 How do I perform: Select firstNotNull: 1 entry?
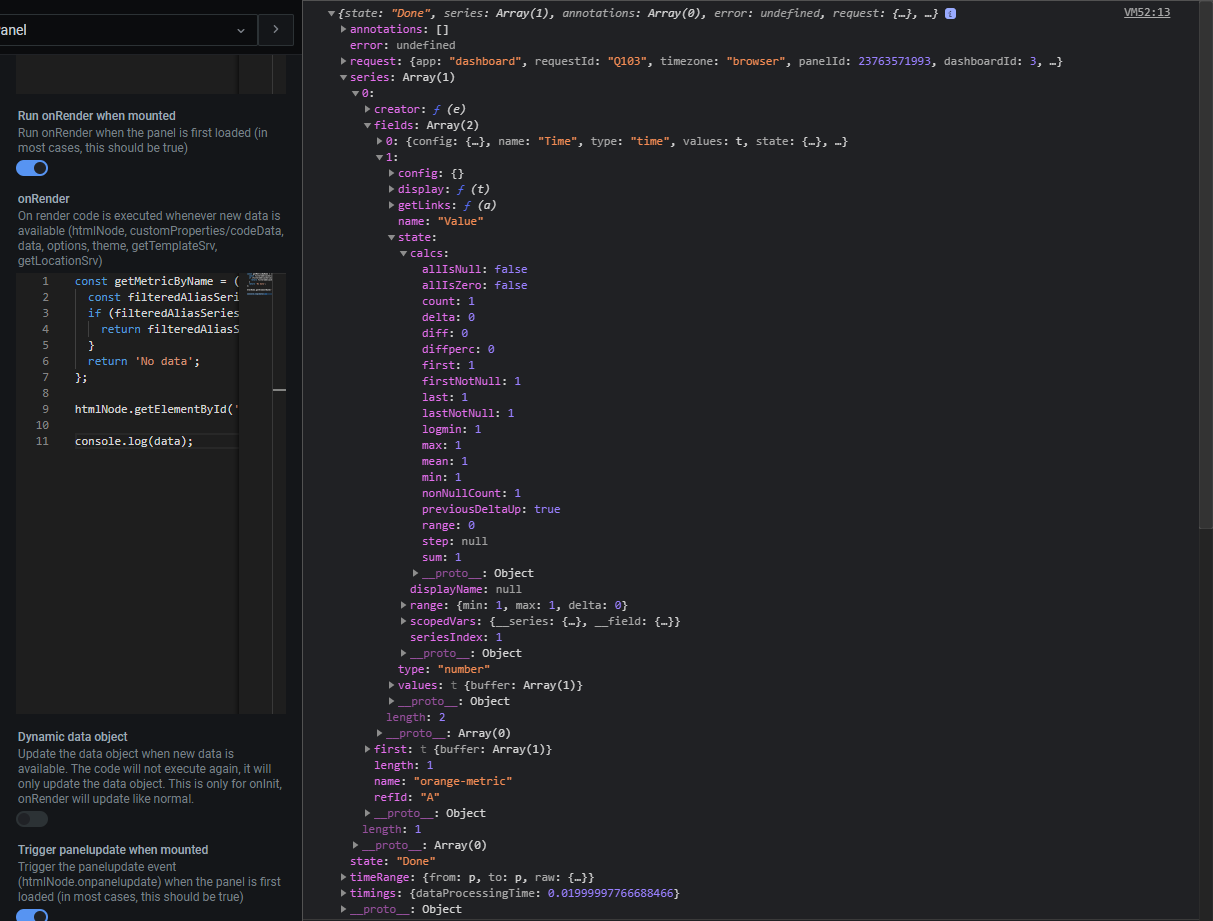pyautogui.click(x=471, y=381)
